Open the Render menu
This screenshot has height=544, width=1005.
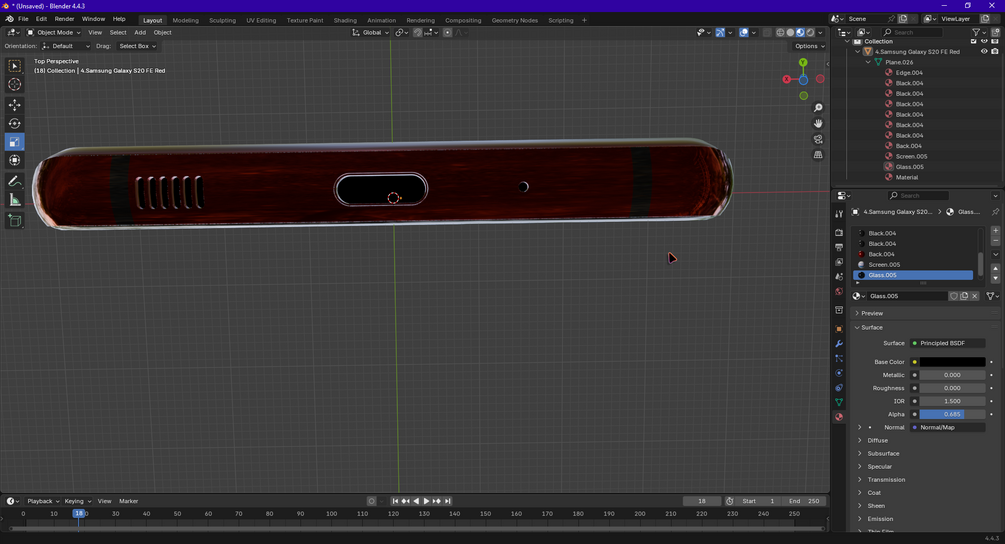[64, 19]
